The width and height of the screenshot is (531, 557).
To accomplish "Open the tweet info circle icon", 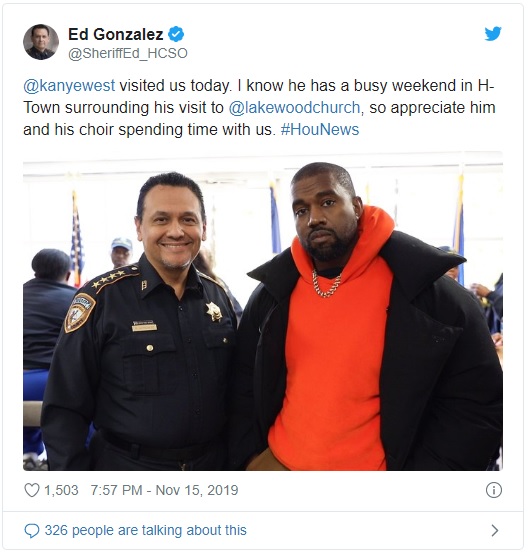I will pos(494,490).
